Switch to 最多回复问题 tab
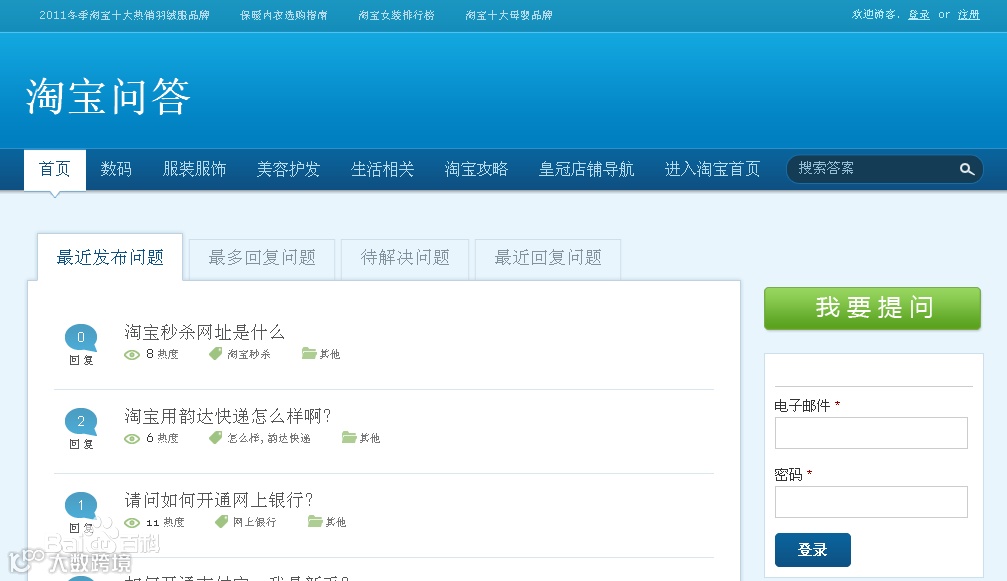Image resolution: width=1007 pixels, height=581 pixels. pos(262,258)
